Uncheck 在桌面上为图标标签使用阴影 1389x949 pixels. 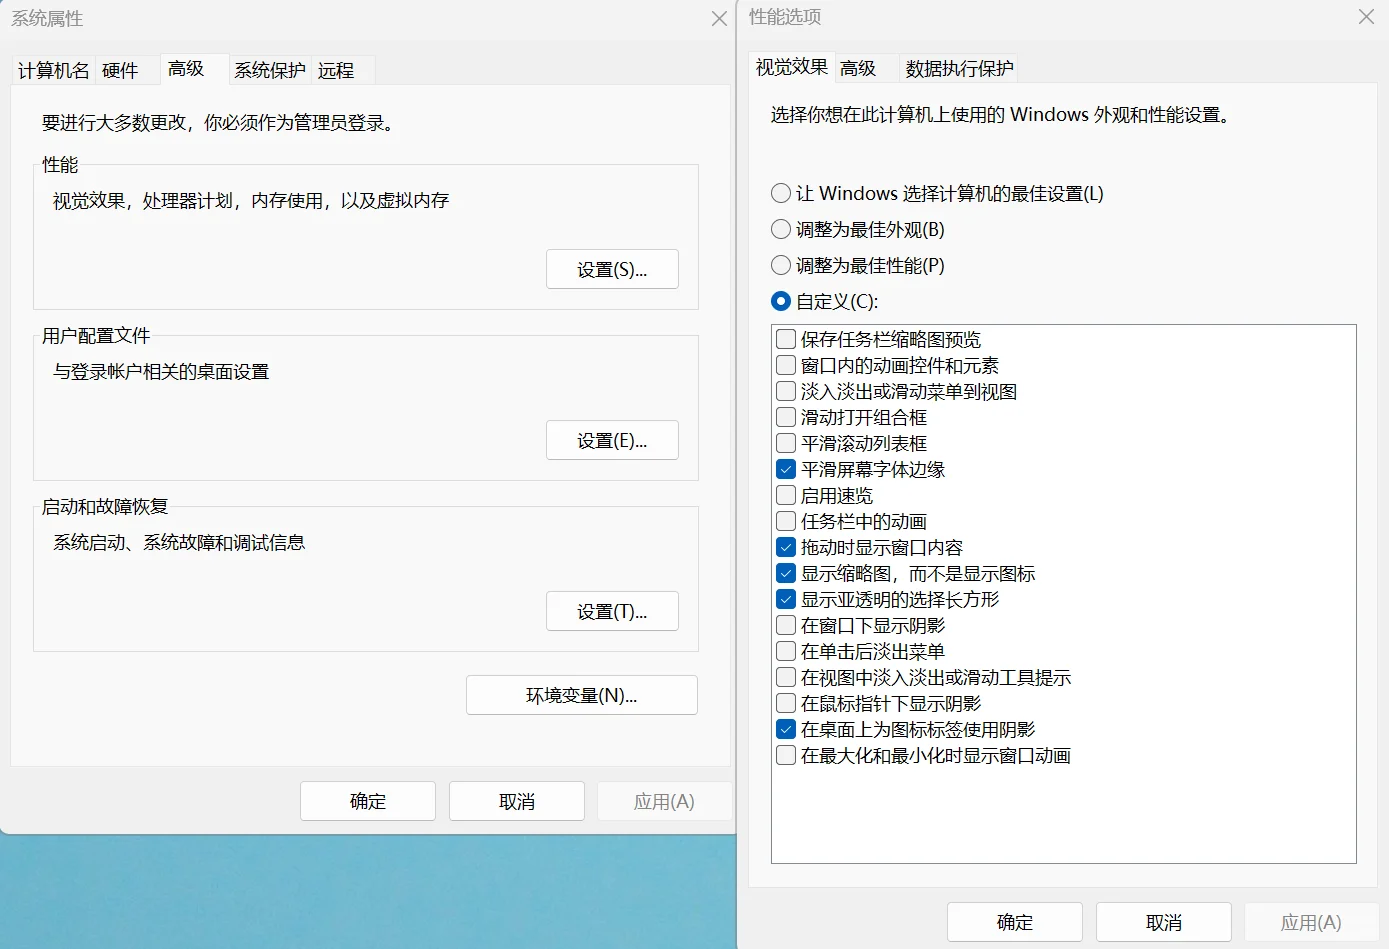(786, 729)
